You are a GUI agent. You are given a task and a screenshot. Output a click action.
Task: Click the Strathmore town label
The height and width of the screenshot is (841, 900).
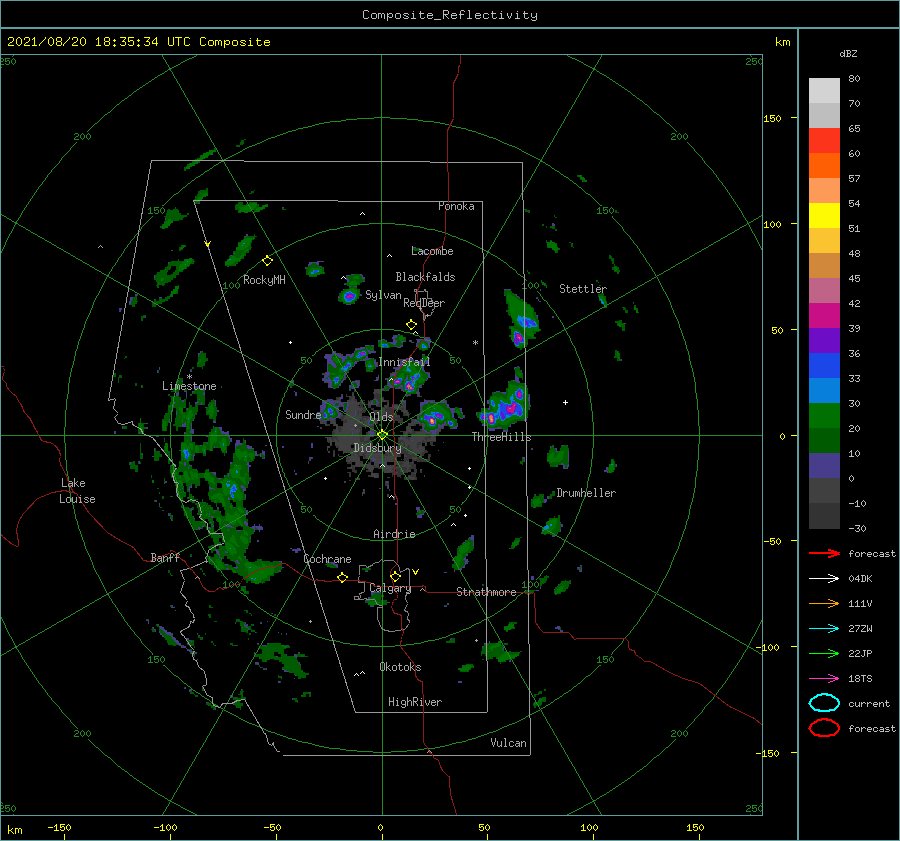point(487,592)
